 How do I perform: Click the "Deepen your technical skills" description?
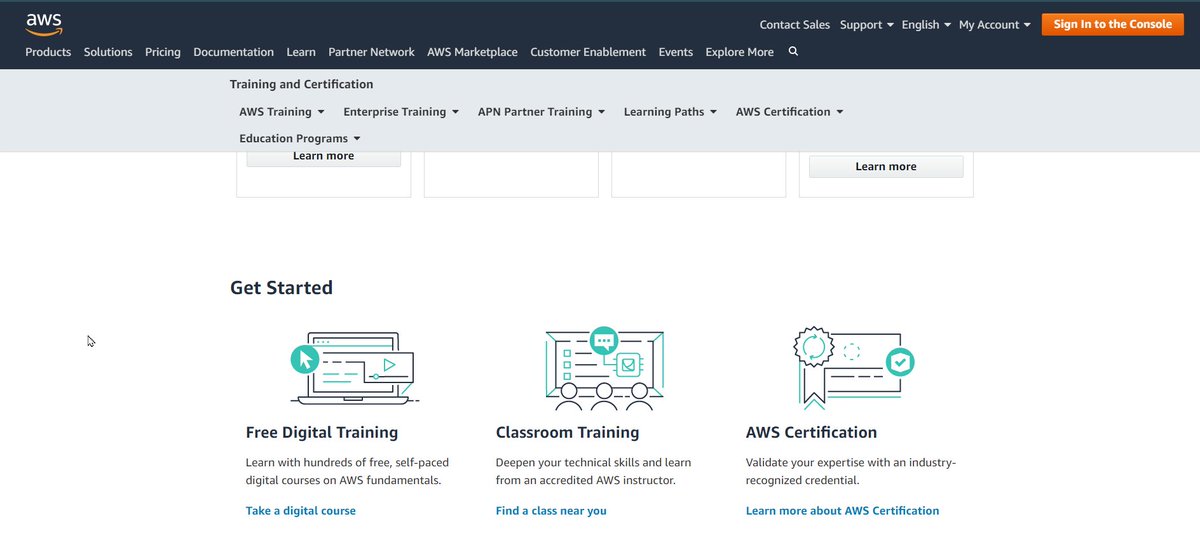[593, 472]
